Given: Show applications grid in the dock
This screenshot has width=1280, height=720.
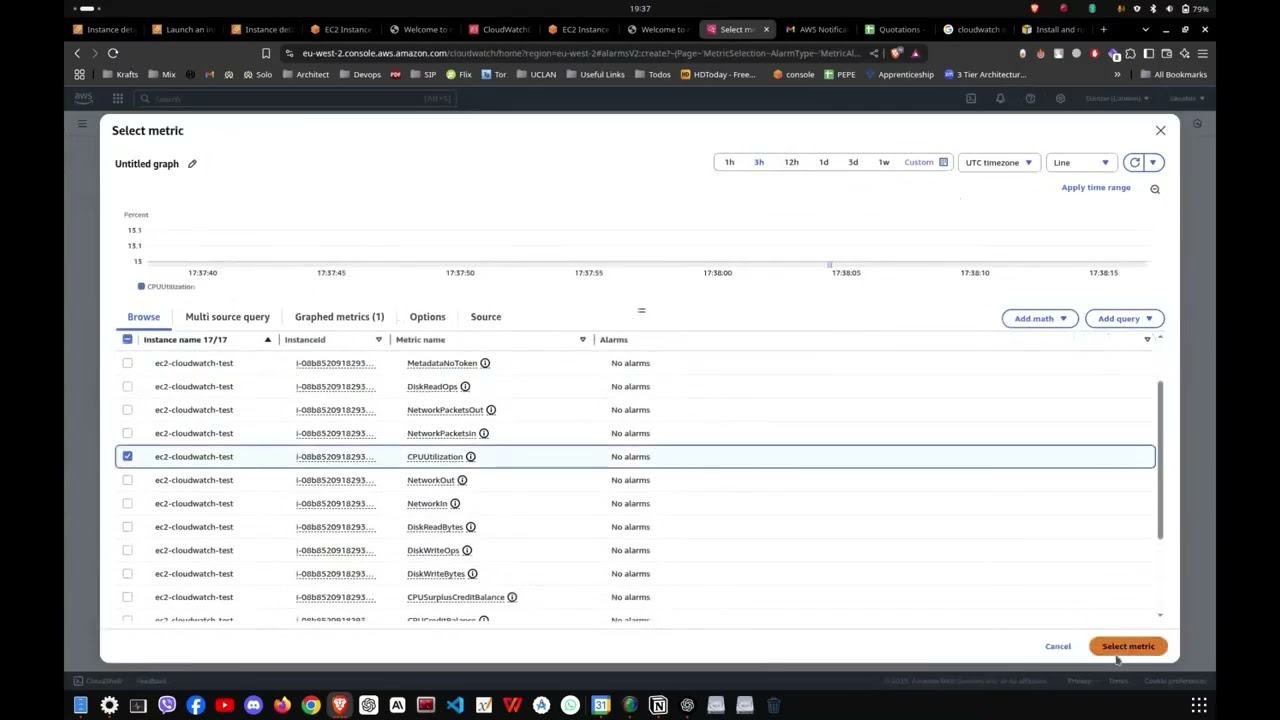Looking at the screenshot, I should [1198, 705].
